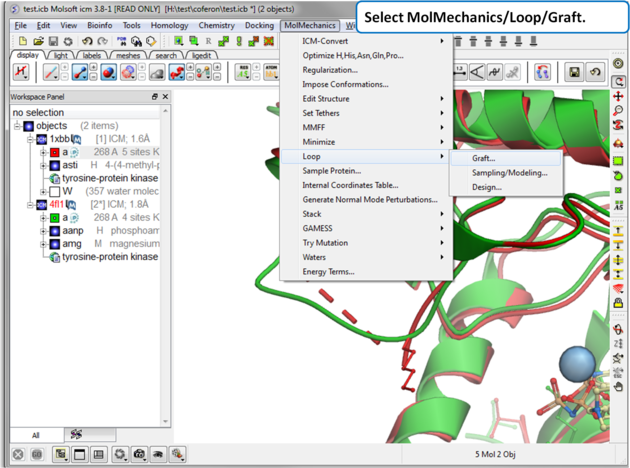Toggle the red display box for 1xbb chain a
This screenshot has width=630, height=468.
tap(55, 153)
